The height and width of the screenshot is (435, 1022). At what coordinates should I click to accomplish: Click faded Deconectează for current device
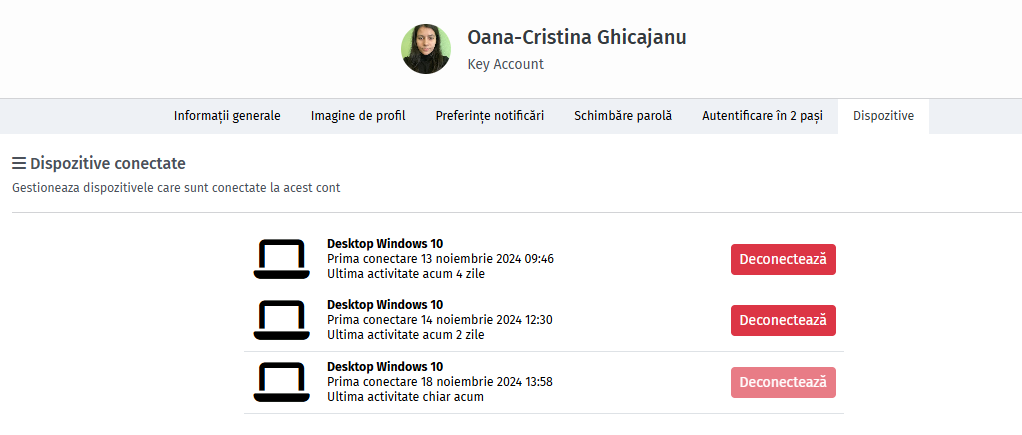(783, 382)
